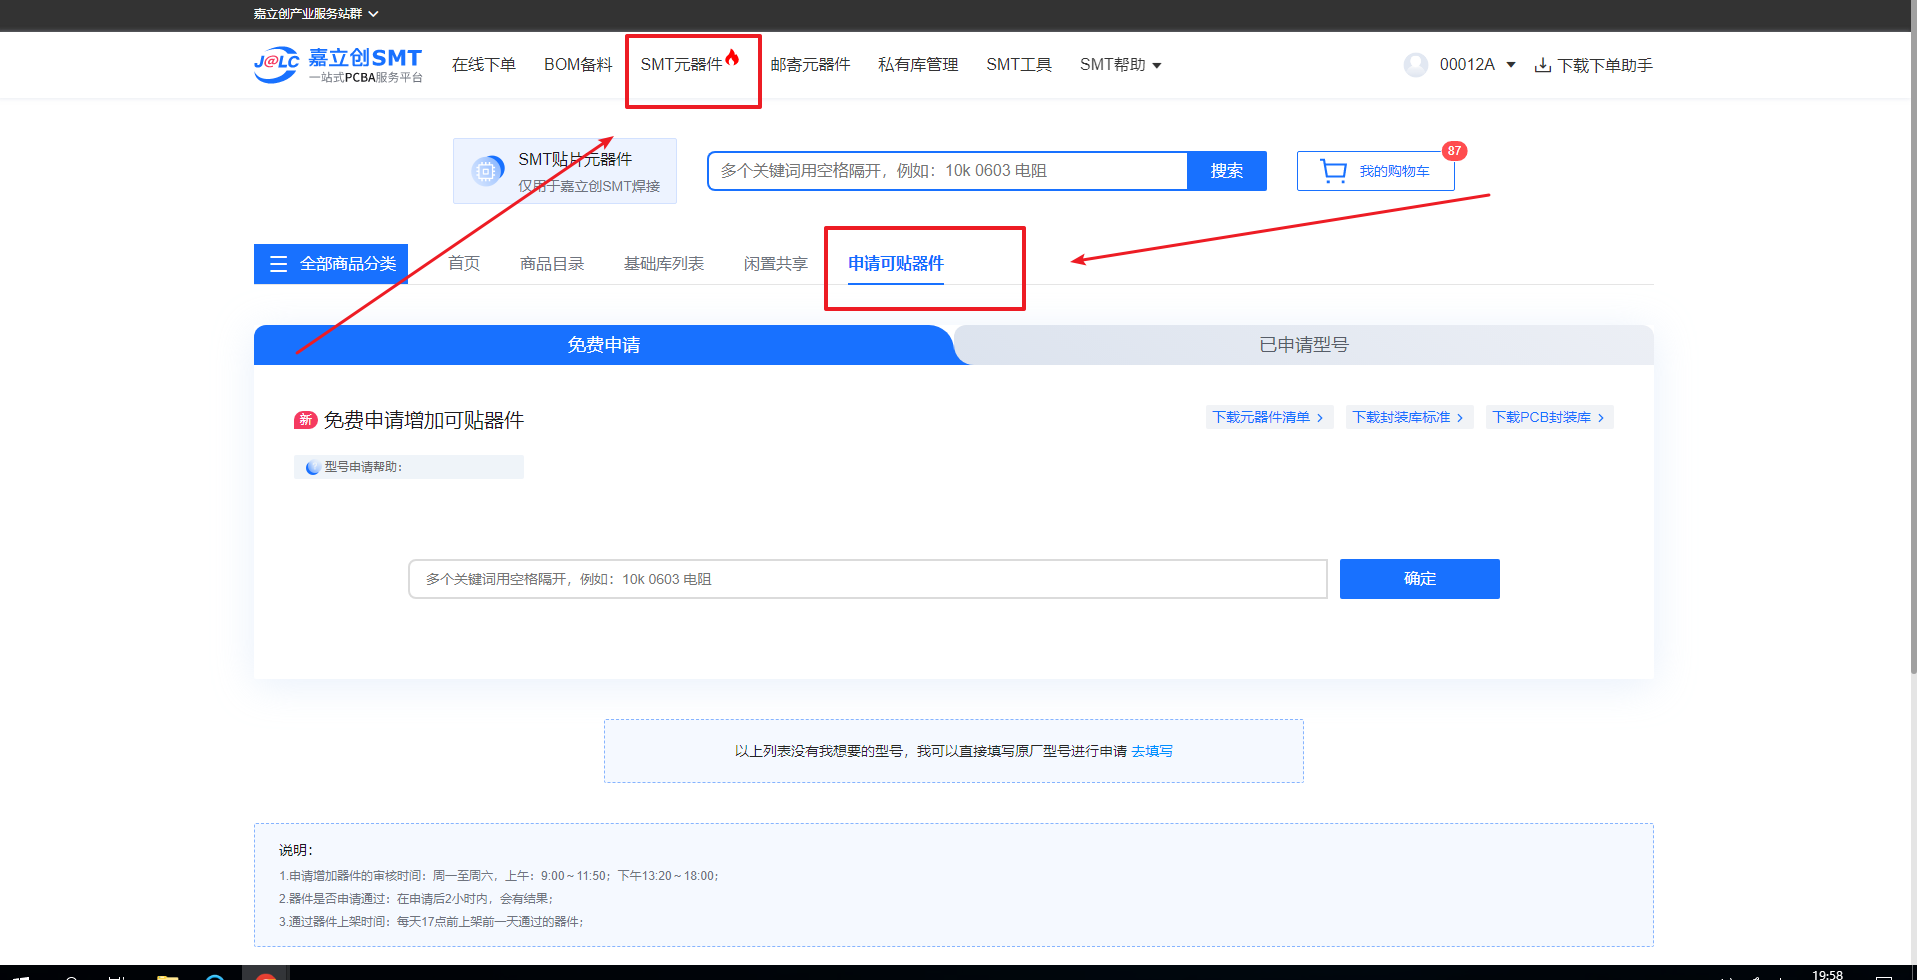Click the SMT贴片元器件 chip icon
The height and width of the screenshot is (980, 1917).
[487, 171]
